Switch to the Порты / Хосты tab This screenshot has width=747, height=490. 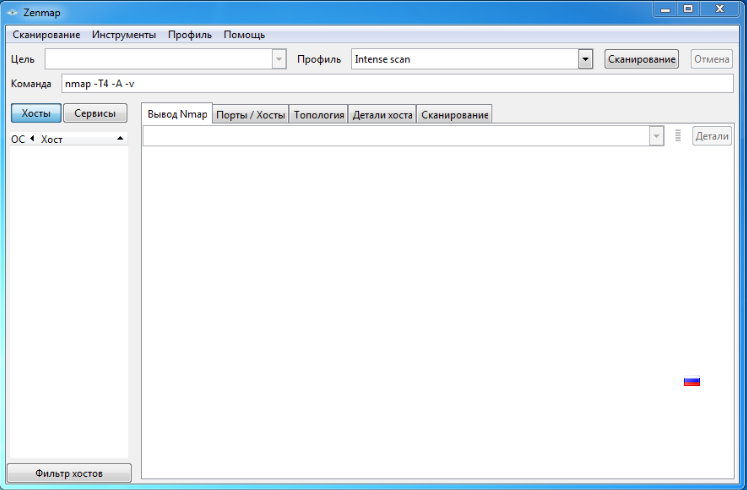click(251, 115)
